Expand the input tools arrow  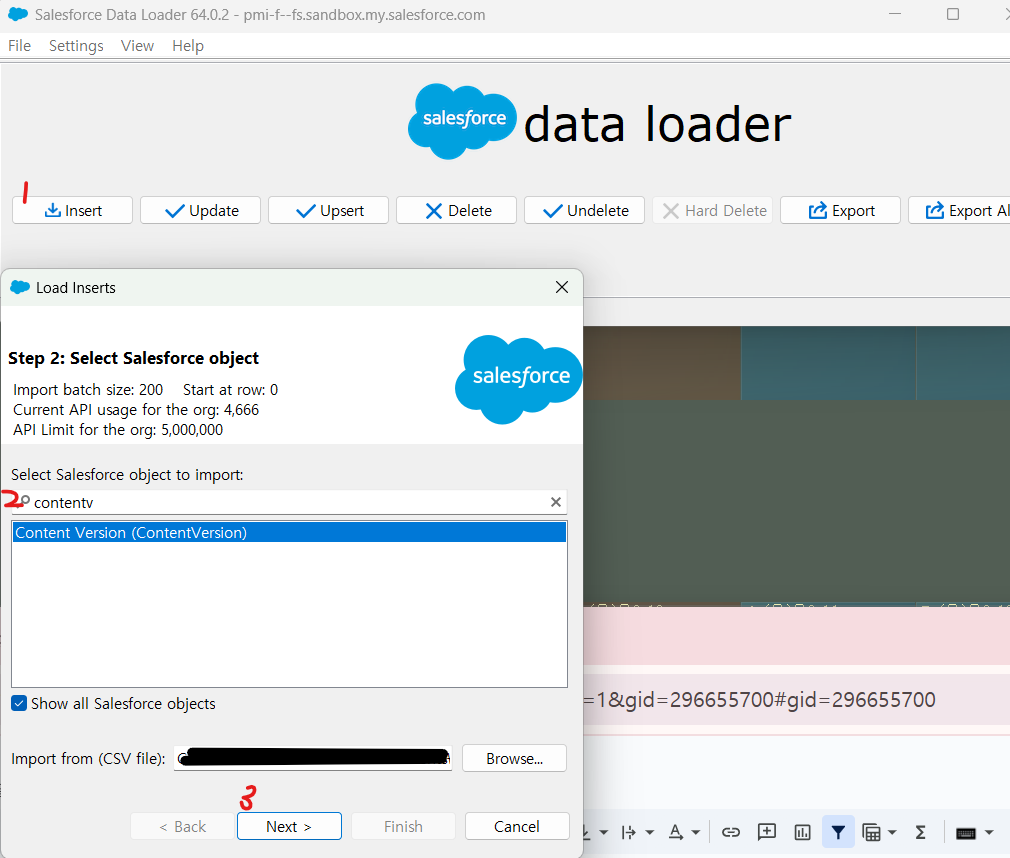(x=989, y=833)
